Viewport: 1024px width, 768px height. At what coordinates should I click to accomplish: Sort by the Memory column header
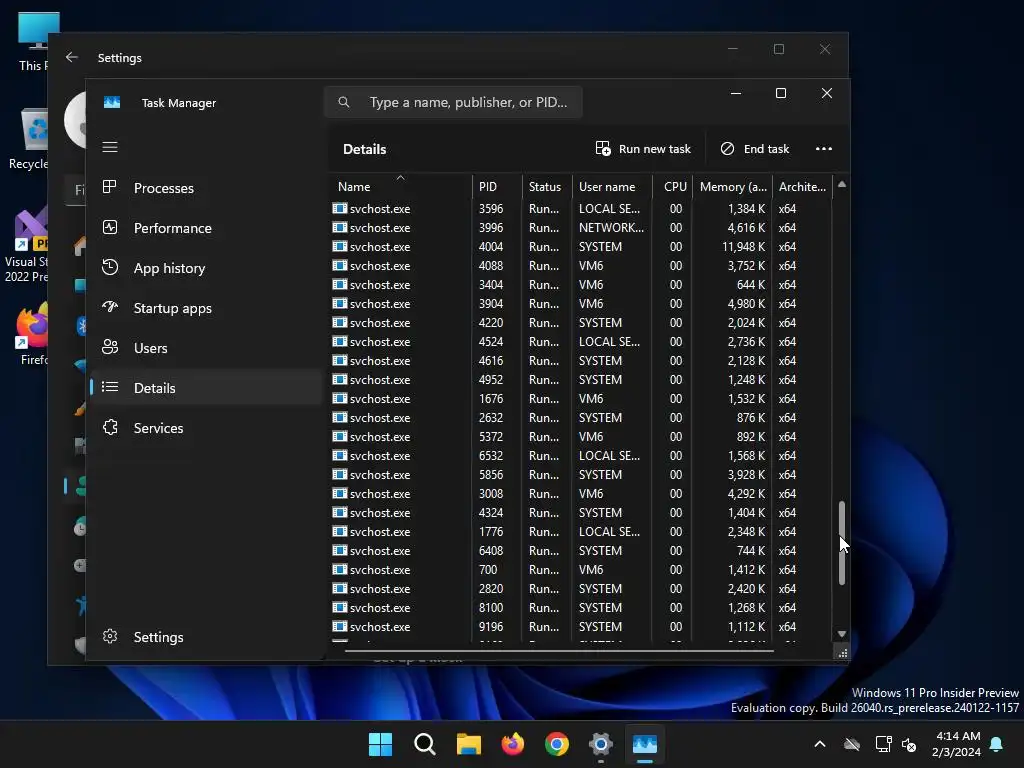coord(733,187)
